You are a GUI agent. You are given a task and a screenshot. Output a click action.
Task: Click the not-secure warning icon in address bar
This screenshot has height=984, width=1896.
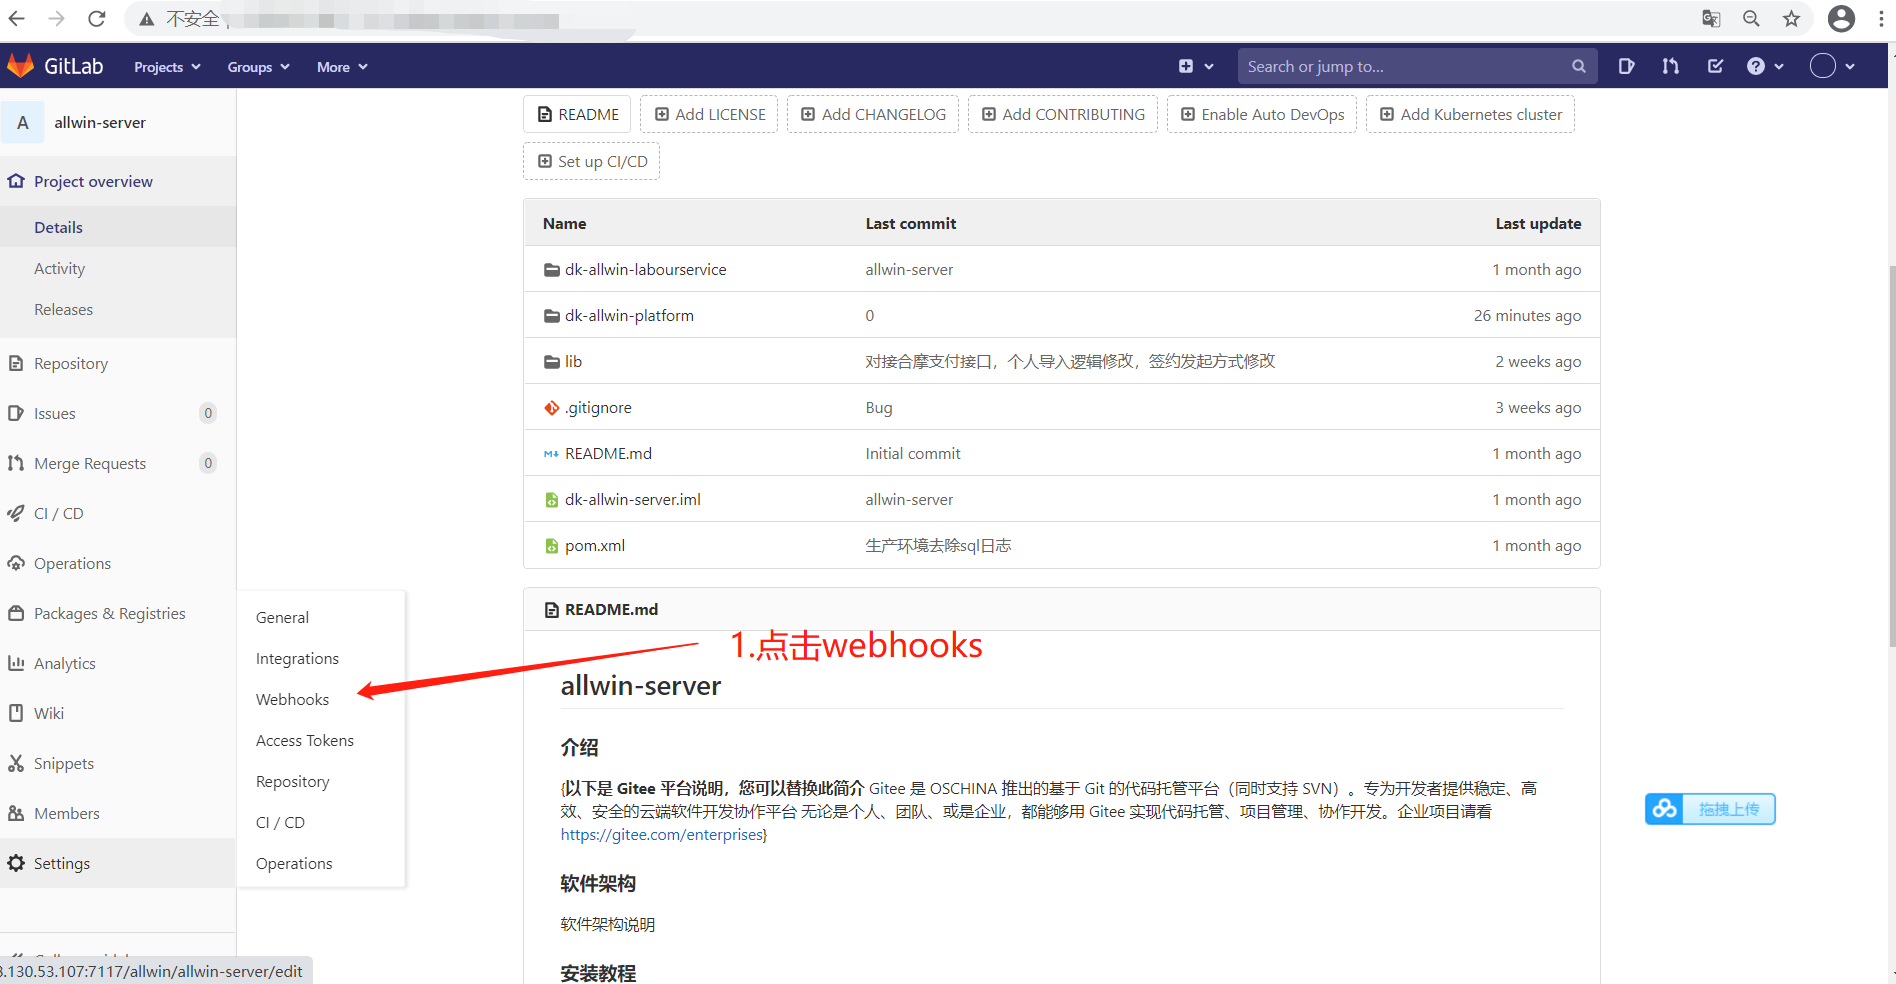[x=146, y=19]
